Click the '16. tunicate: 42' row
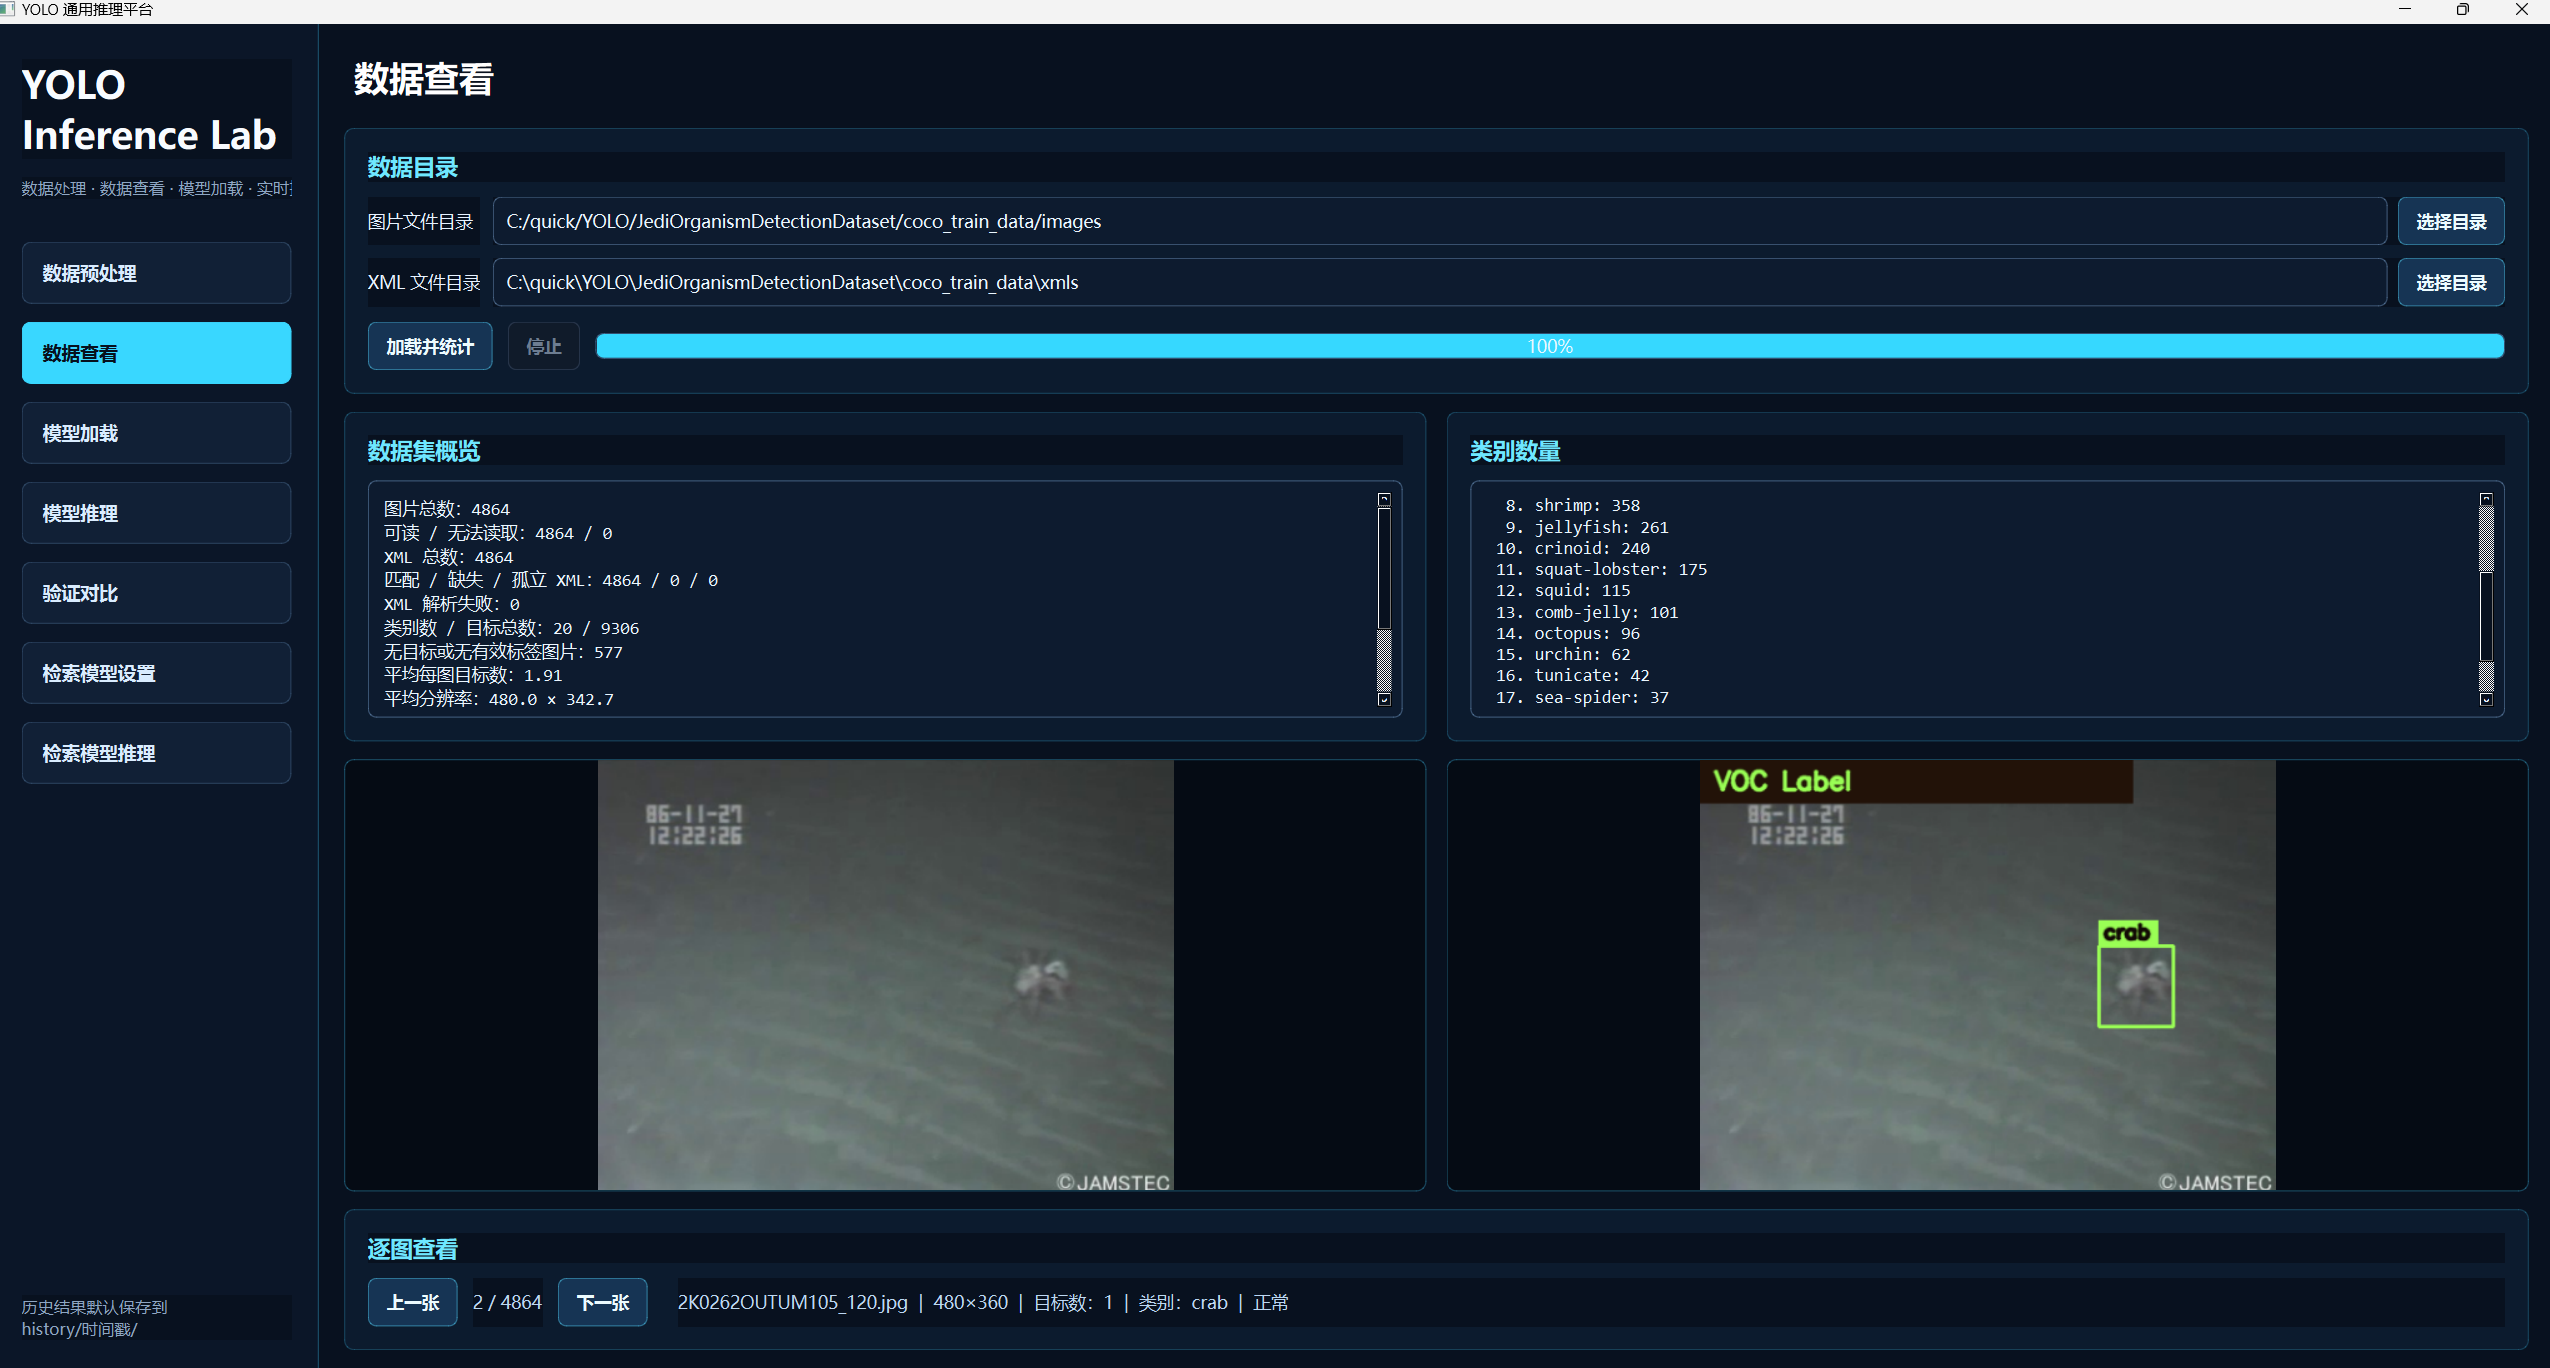 pyautogui.click(x=1572, y=675)
